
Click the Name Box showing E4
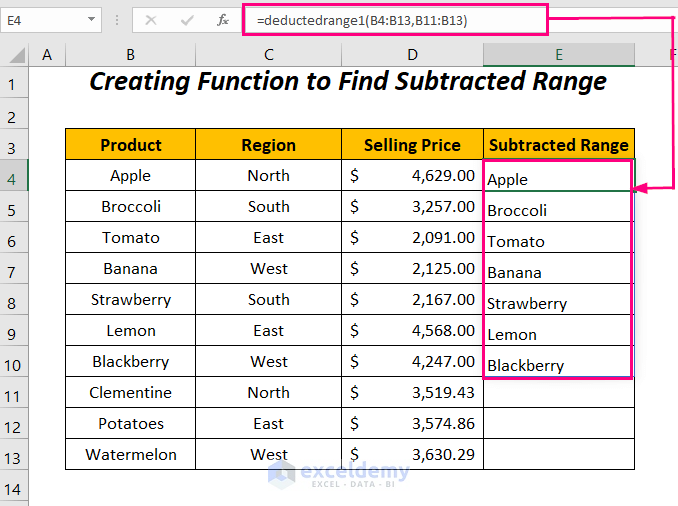coord(51,20)
